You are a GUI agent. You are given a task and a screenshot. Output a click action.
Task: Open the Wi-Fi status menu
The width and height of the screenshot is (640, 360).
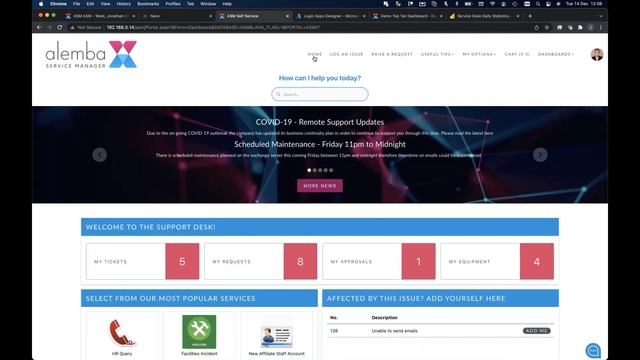(492, 4)
